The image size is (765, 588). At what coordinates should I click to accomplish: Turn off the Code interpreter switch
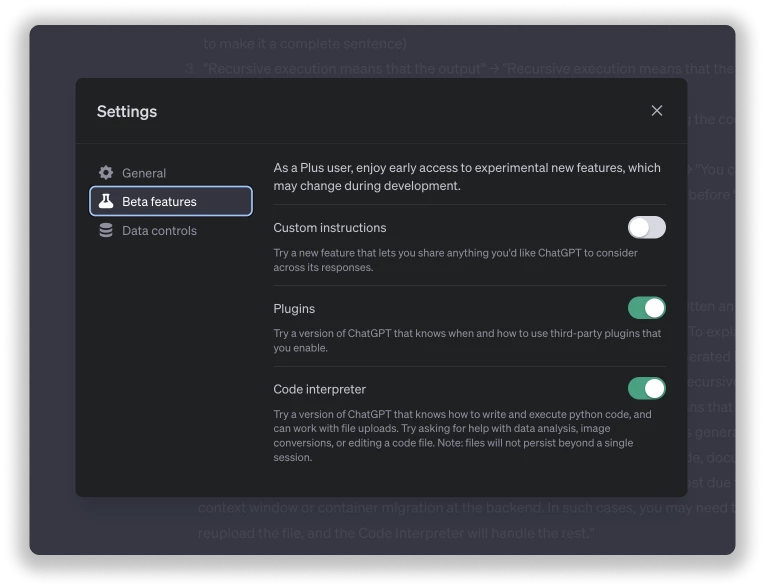(x=646, y=388)
